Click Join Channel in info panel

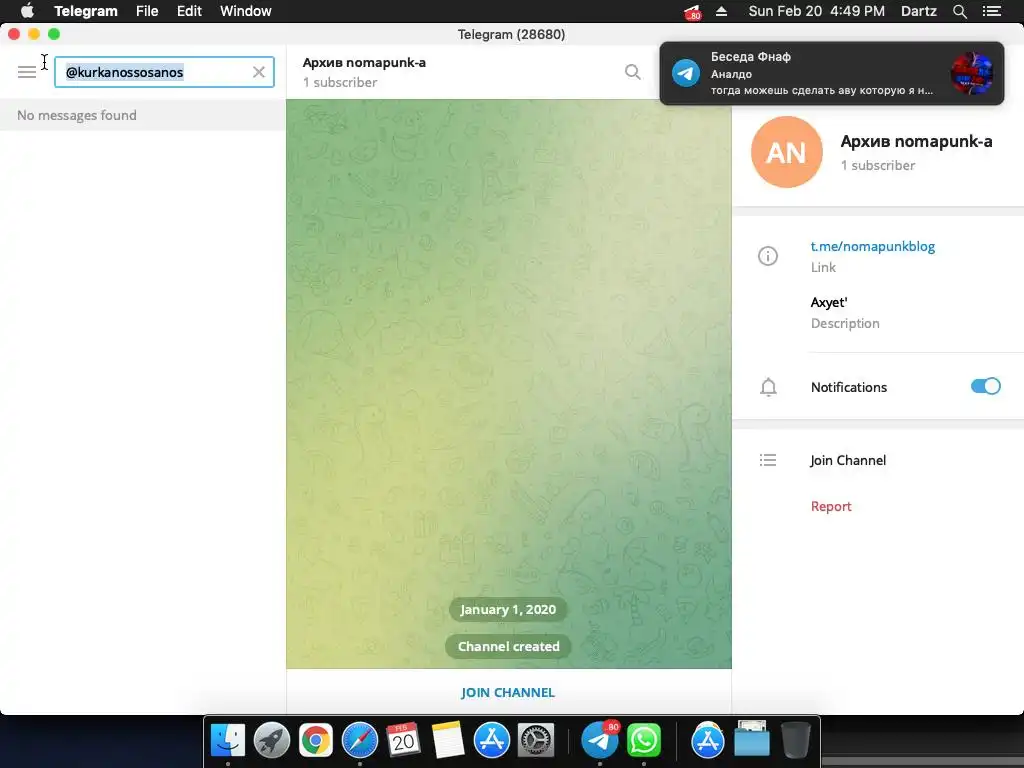coord(848,460)
